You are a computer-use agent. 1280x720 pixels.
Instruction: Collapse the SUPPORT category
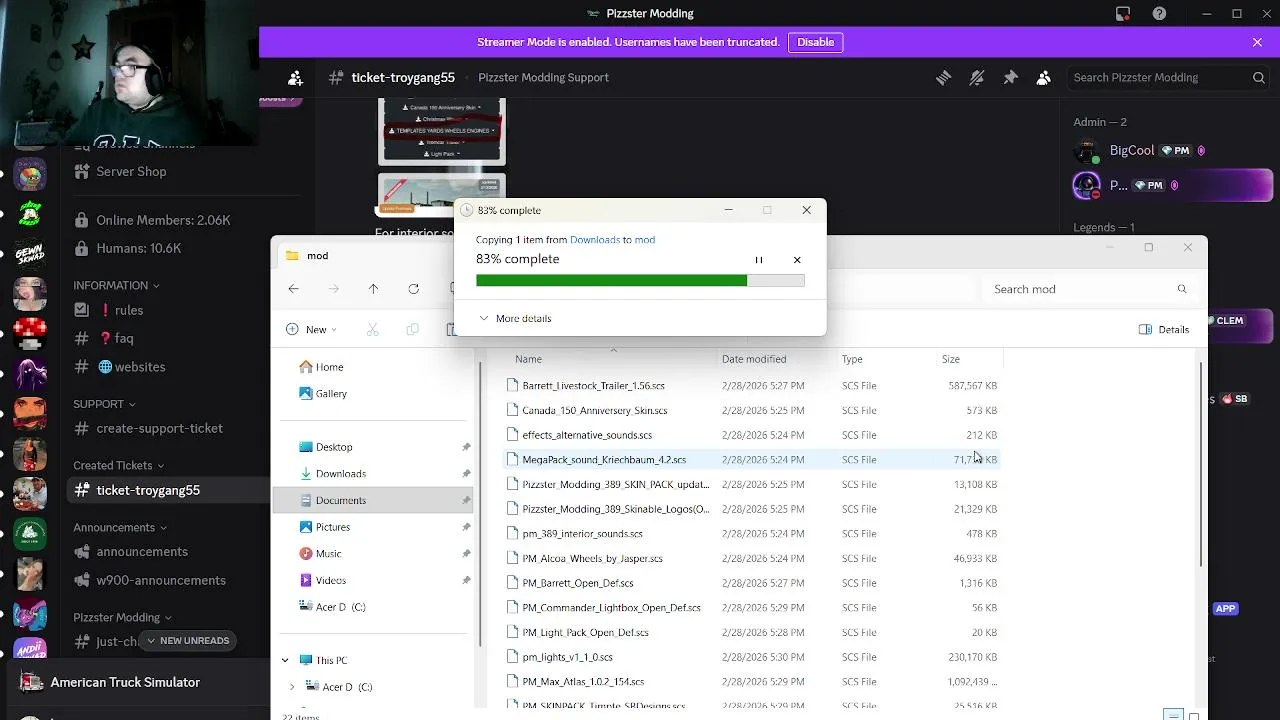(x=104, y=404)
